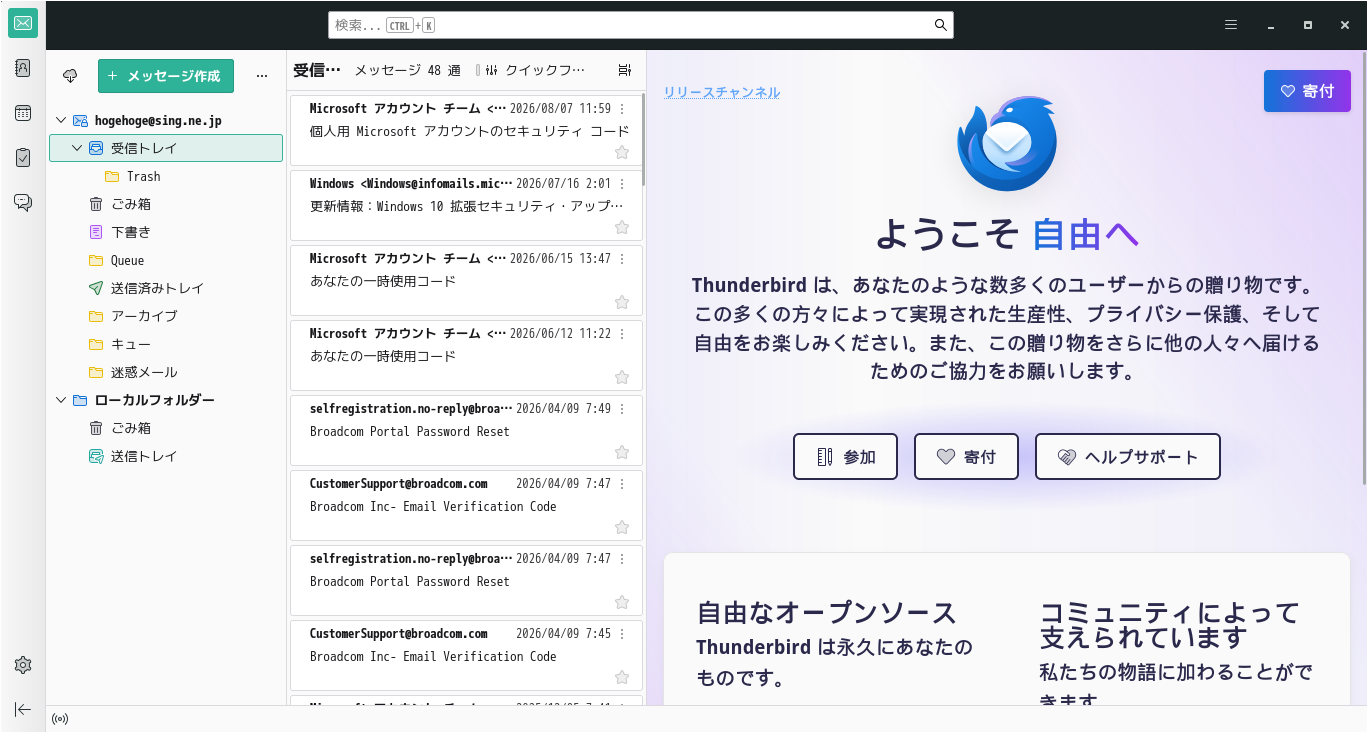Open Settings from the spaces toolbar
The height and width of the screenshot is (733, 1368).
tap(23, 665)
